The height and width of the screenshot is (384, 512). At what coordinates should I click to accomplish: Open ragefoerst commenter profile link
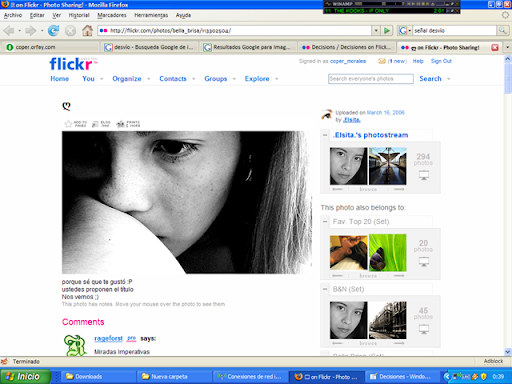tap(108, 339)
